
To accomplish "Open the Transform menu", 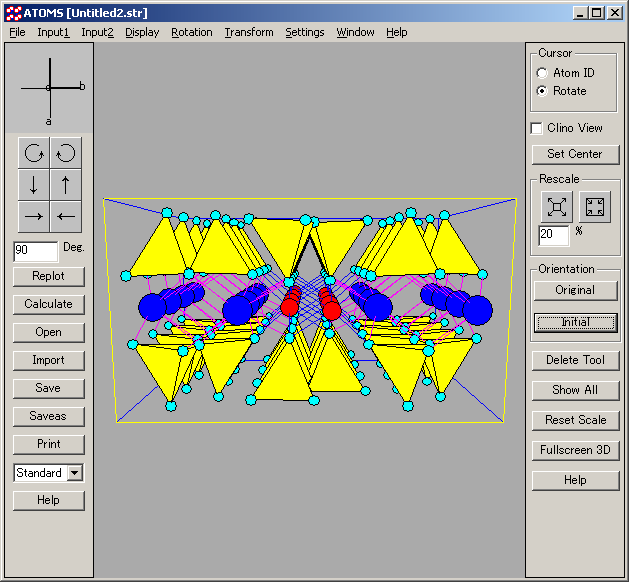I will [248, 32].
